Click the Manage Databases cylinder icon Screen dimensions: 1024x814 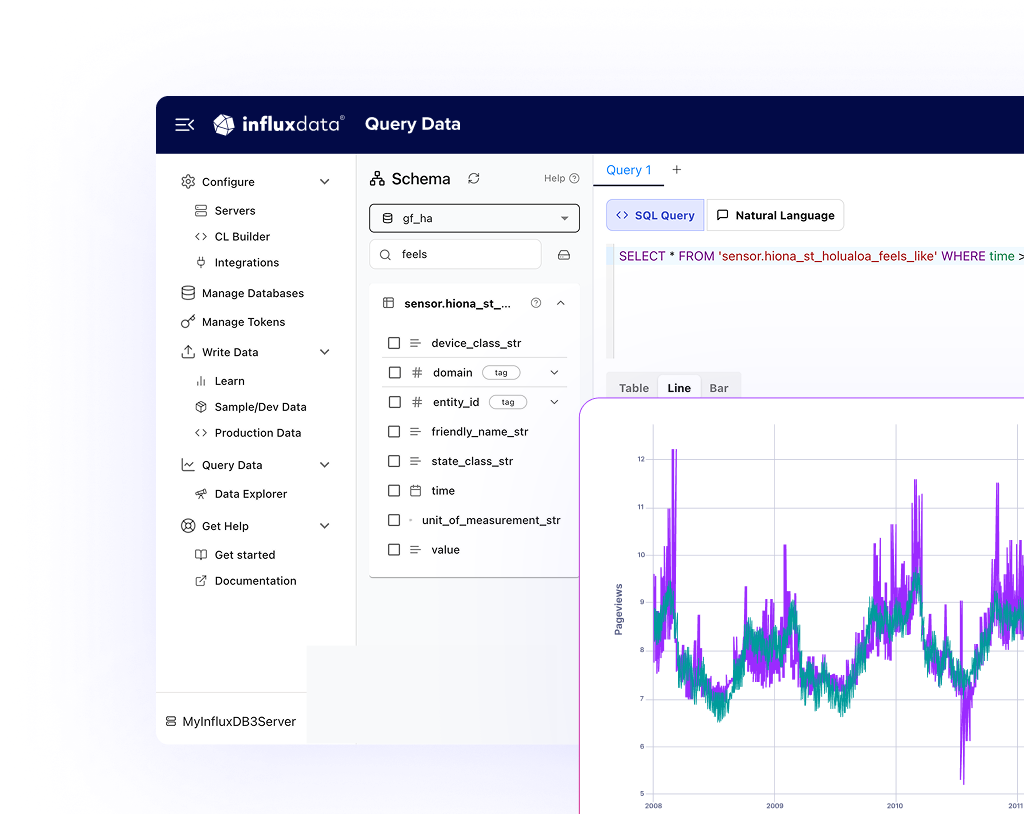tap(188, 293)
